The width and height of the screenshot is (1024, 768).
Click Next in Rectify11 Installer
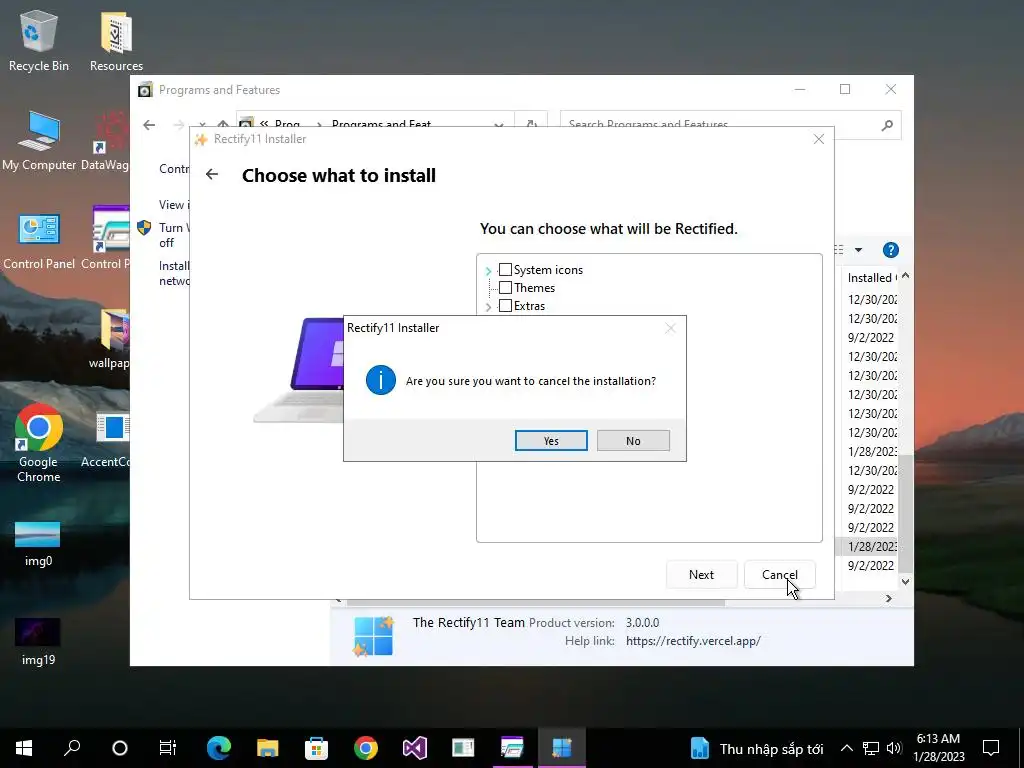pos(701,575)
